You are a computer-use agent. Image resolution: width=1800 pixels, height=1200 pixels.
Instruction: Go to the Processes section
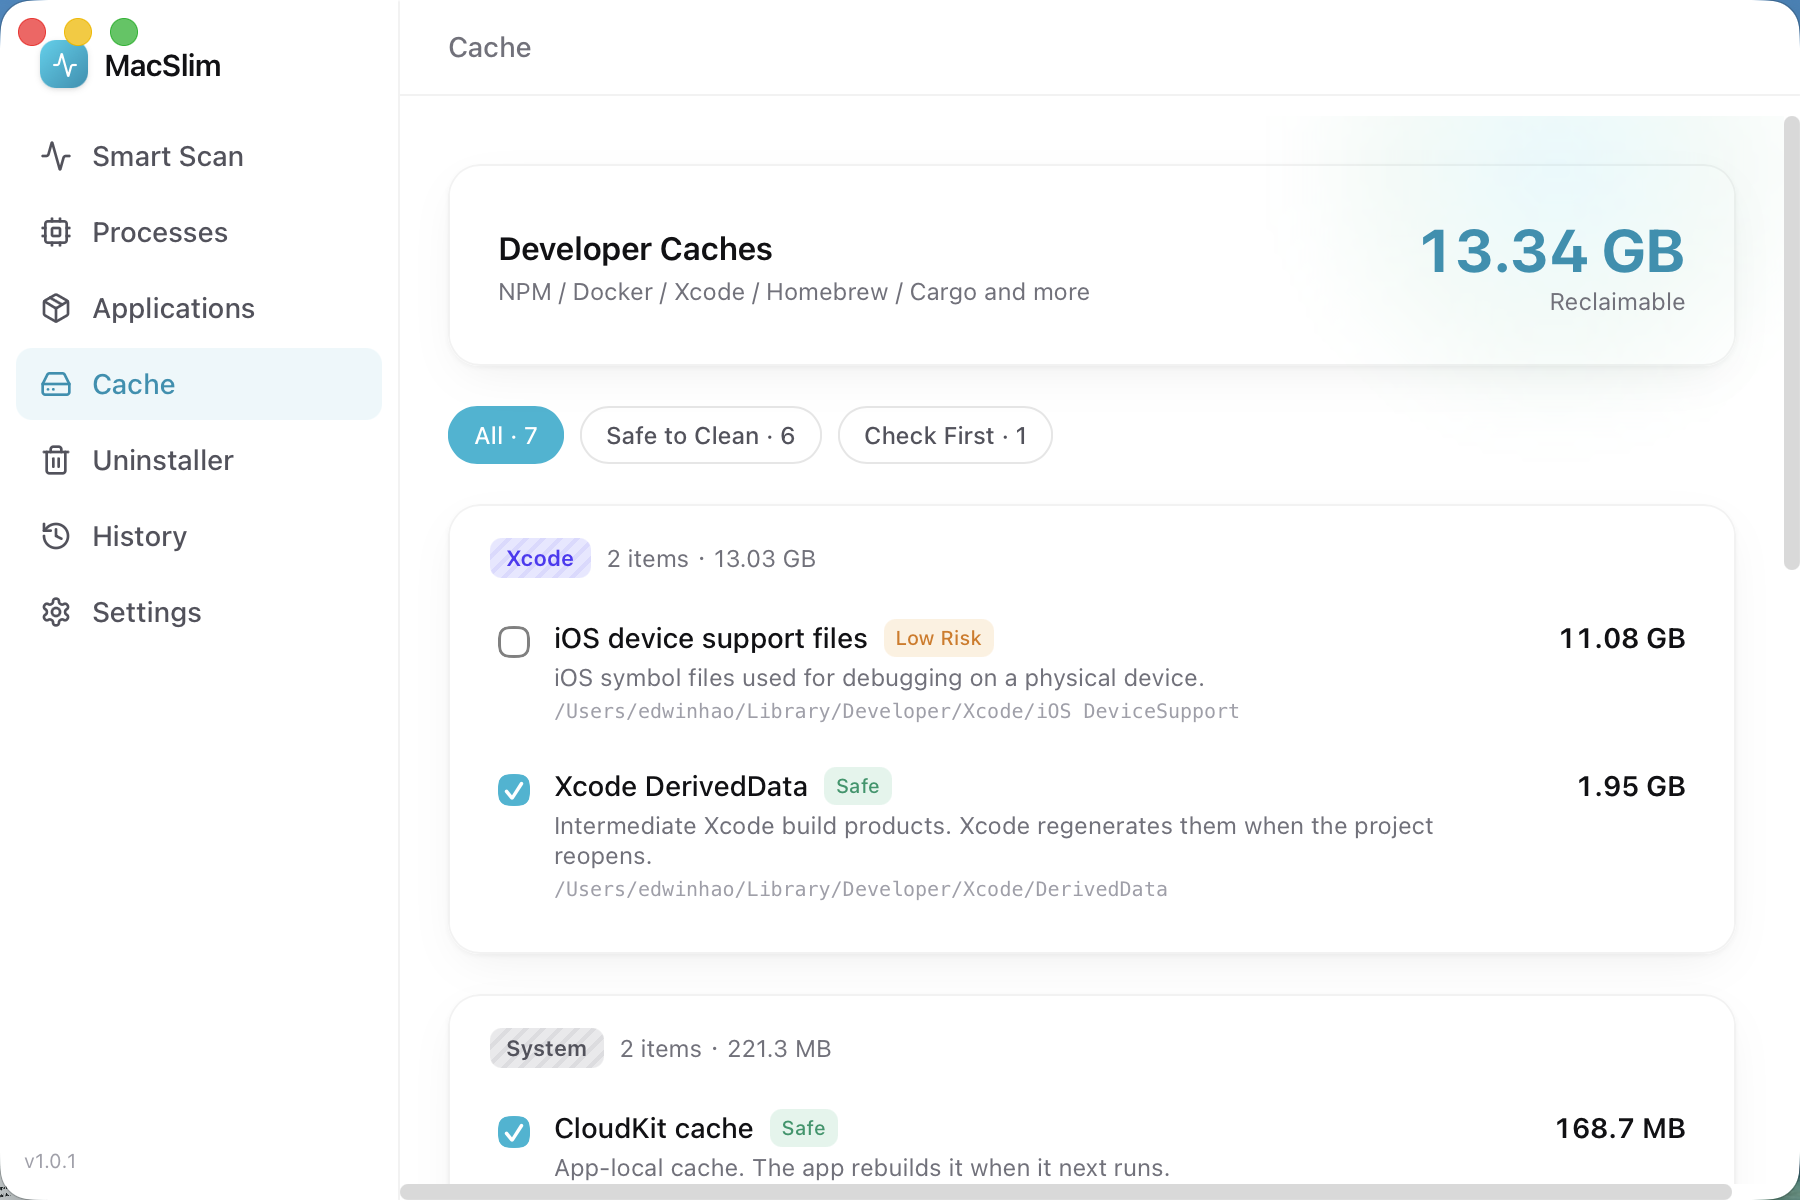pyautogui.click(x=199, y=232)
